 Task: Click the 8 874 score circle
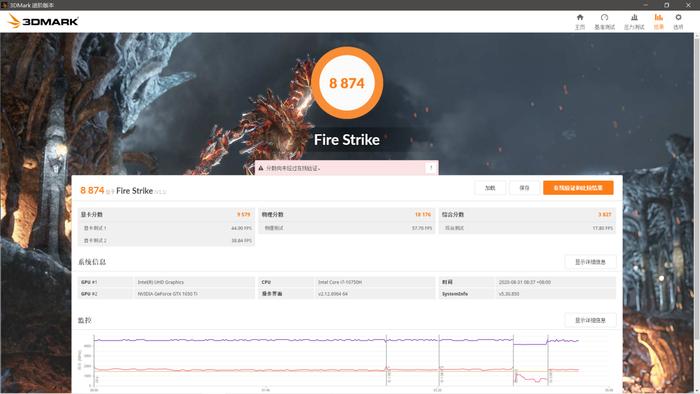[347, 83]
